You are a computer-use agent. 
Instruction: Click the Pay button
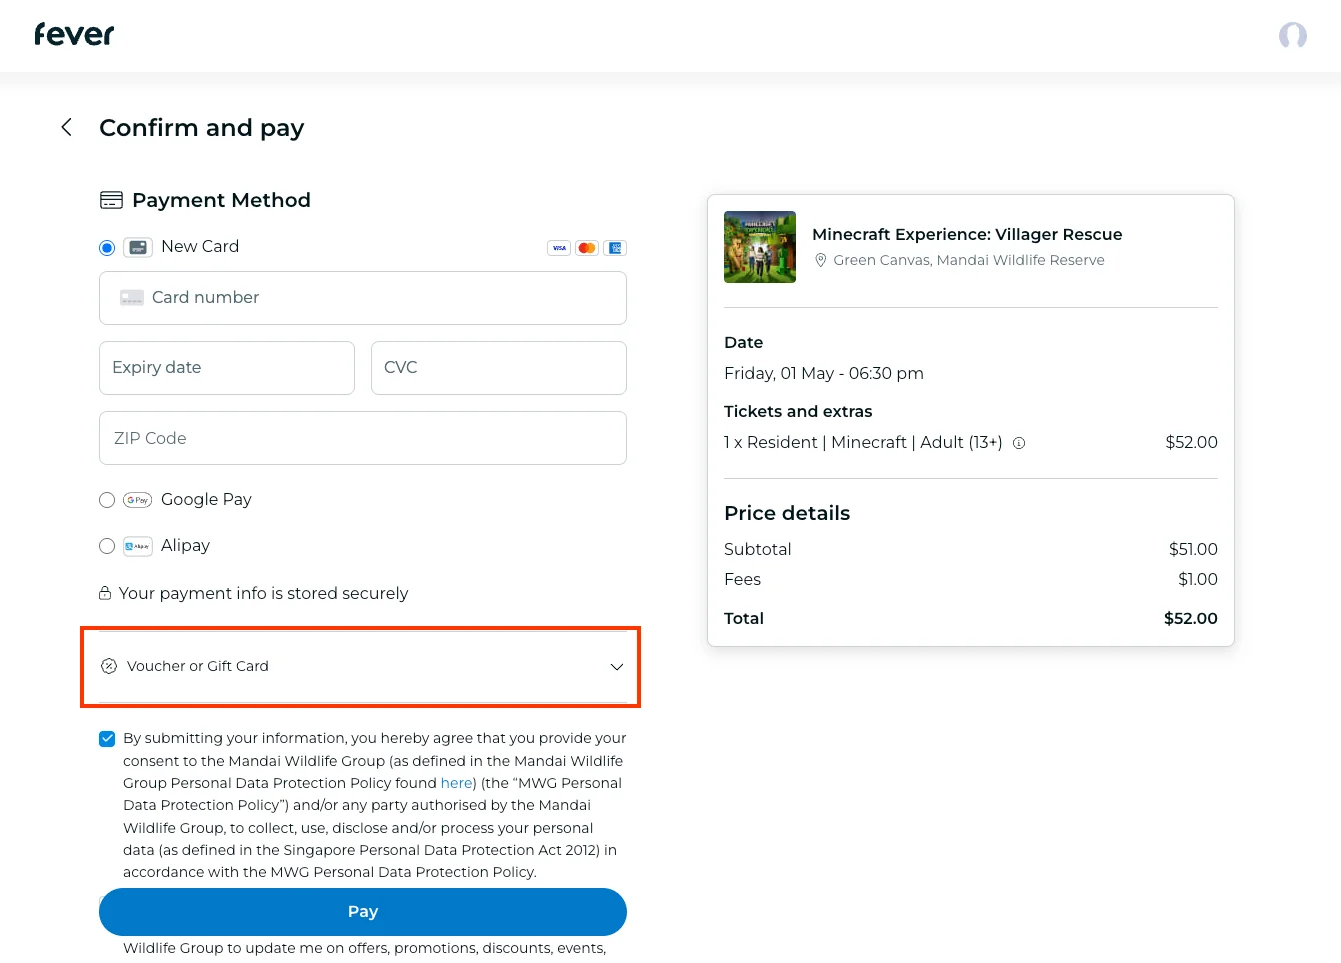(363, 912)
